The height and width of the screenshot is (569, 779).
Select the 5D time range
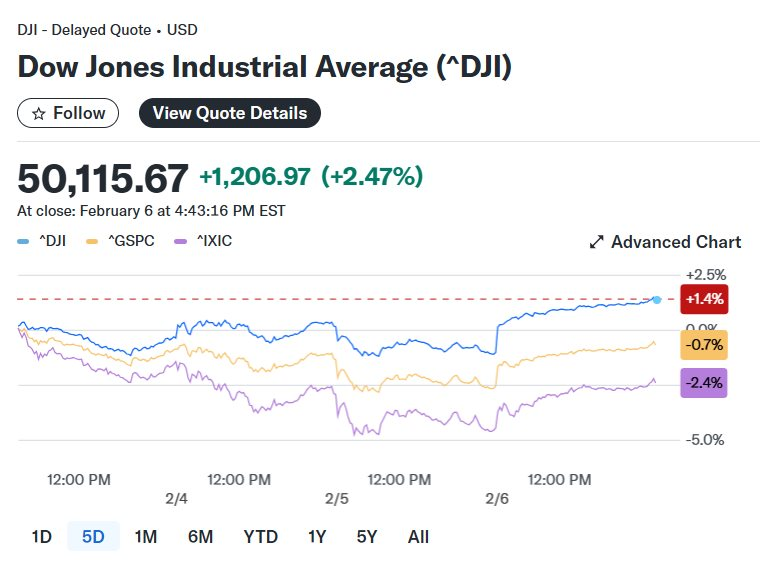[x=93, y=537]
